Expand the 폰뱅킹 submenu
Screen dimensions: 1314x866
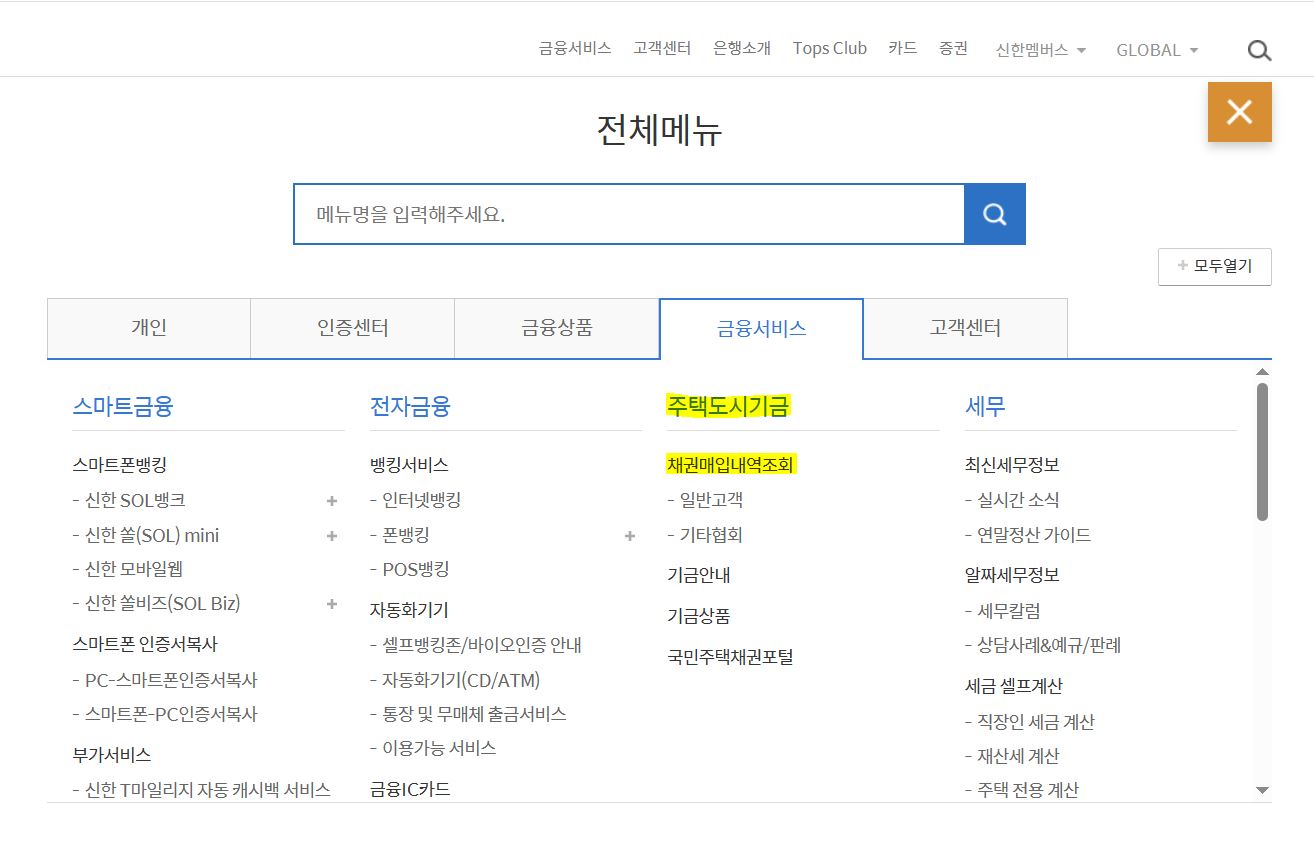tap(629, 536)
